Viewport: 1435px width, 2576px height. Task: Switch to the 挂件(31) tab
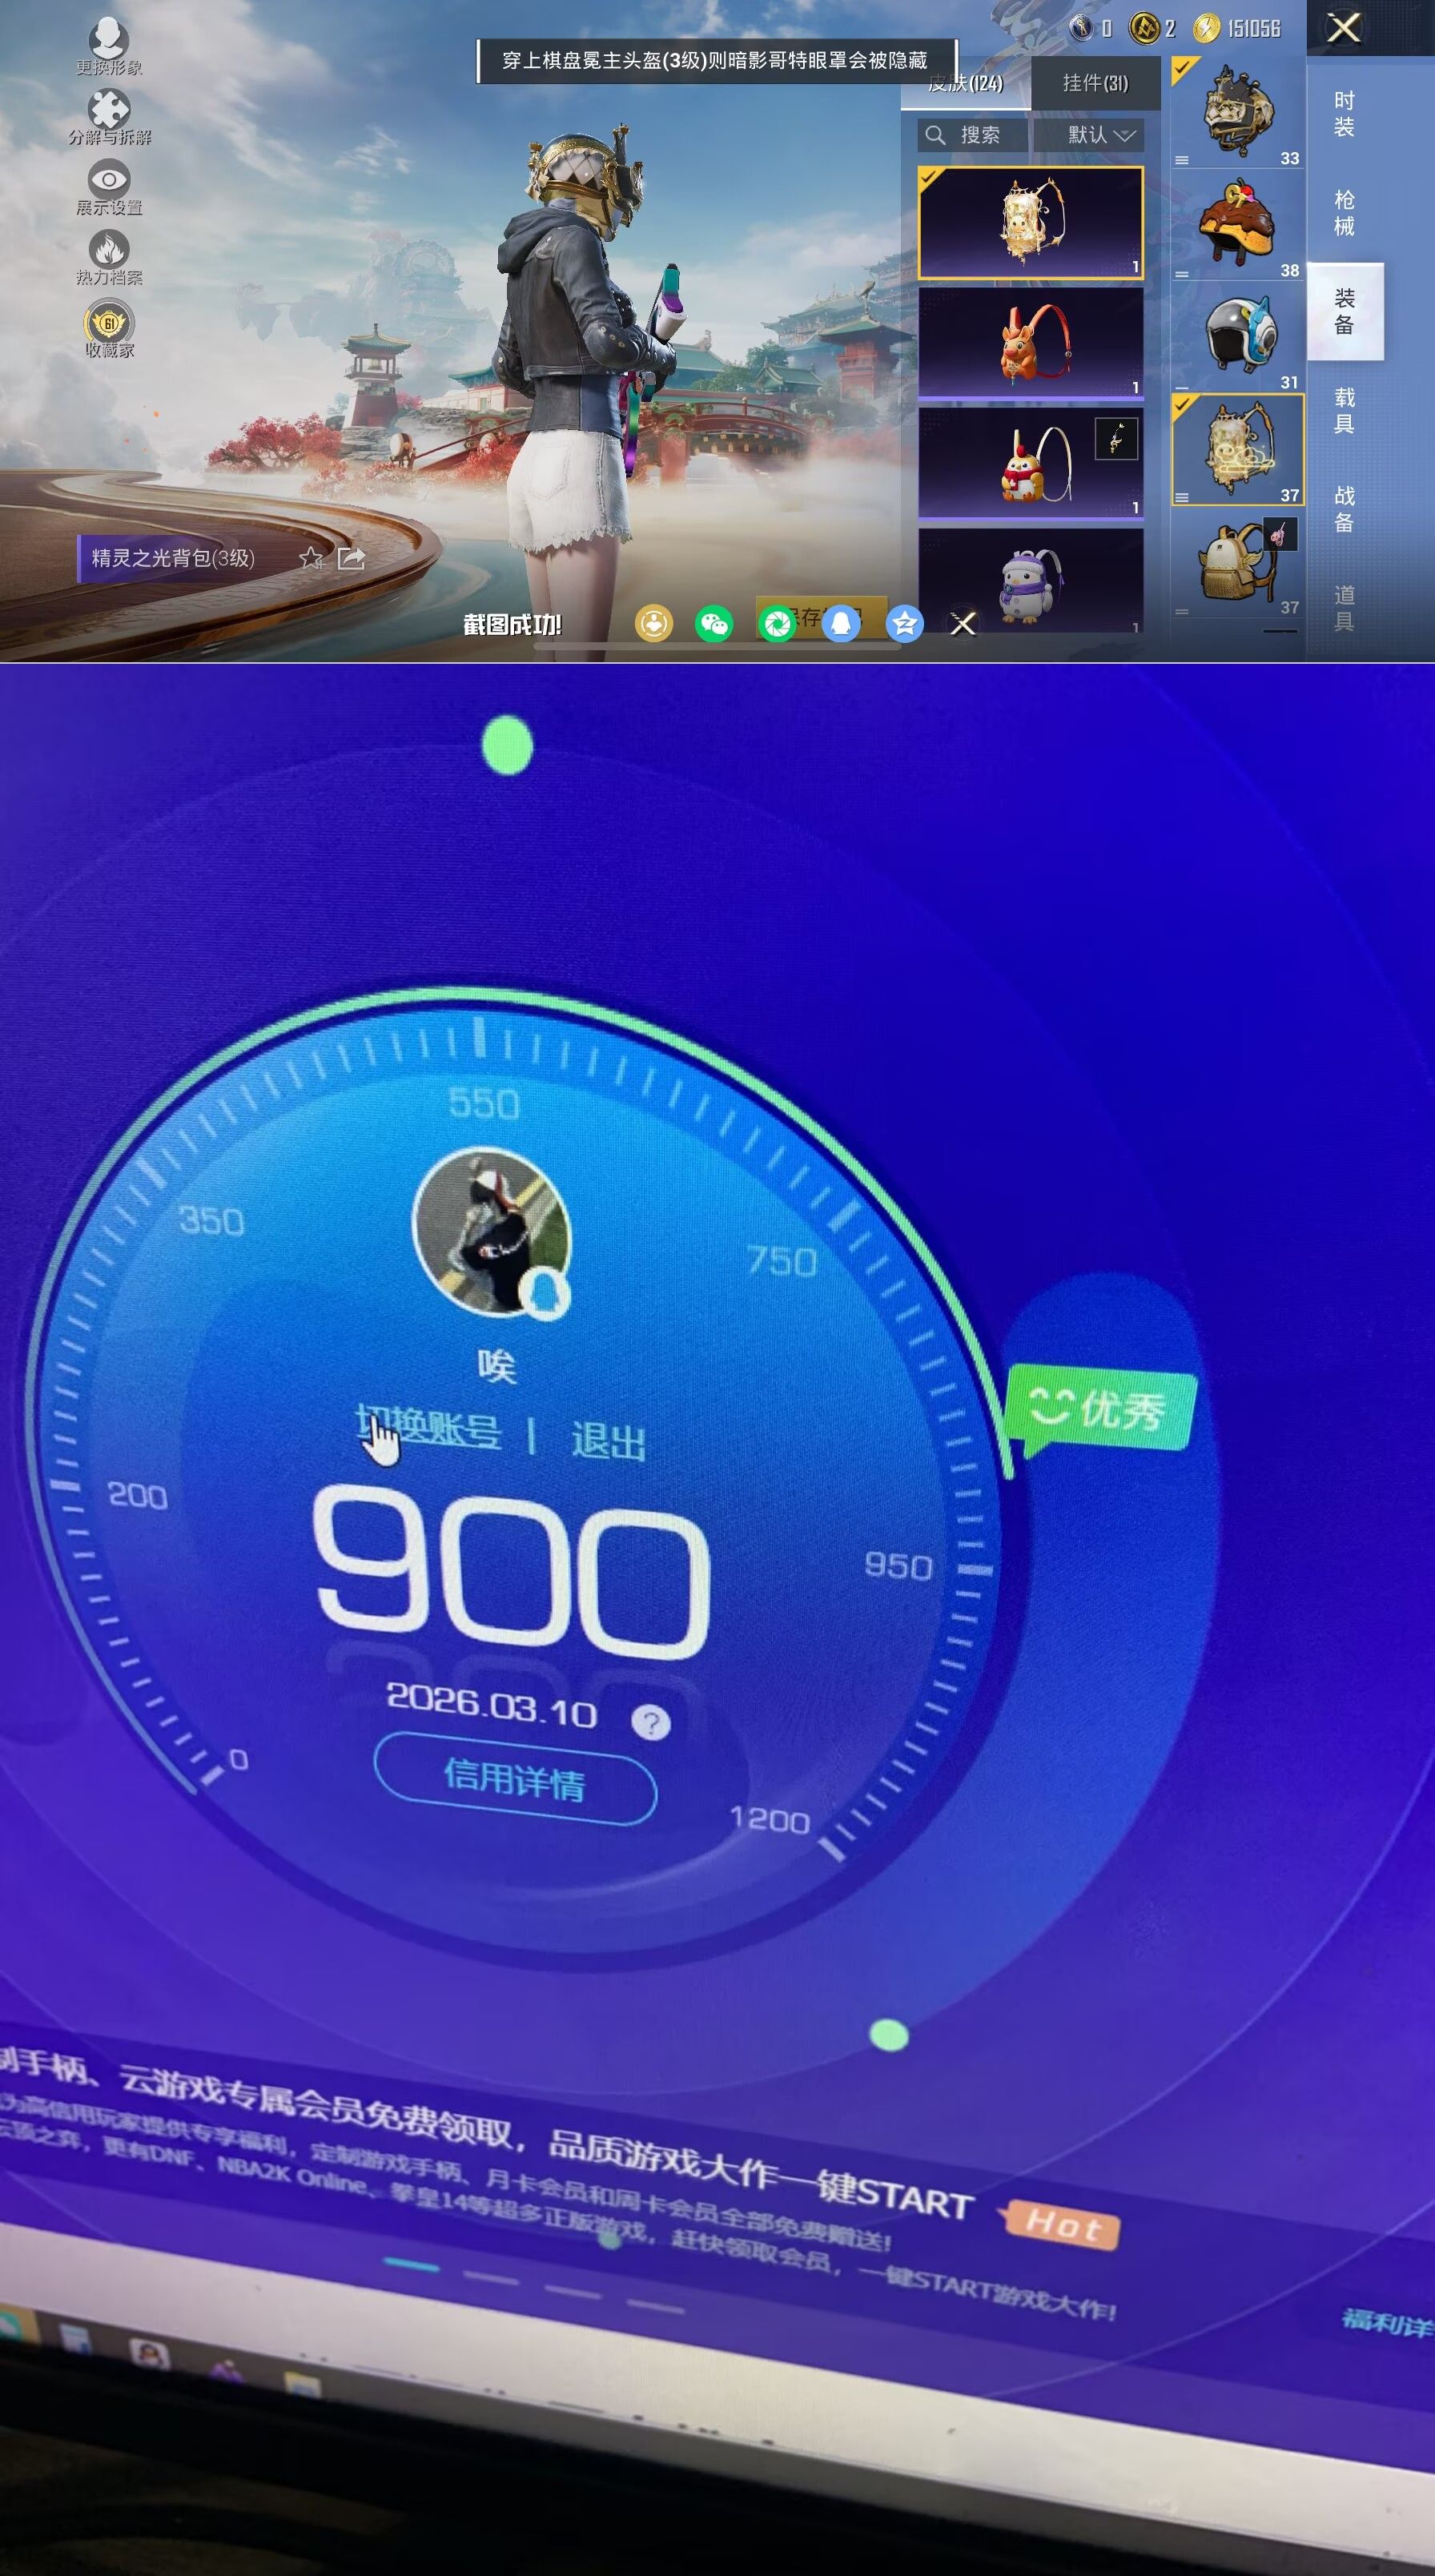point(1094,83)
